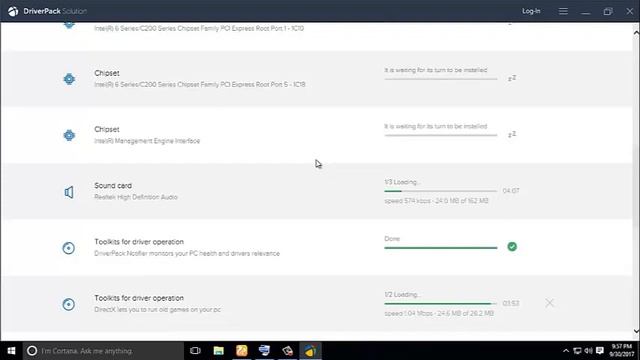Click the disc icon for DirectX toolkit
Viewport: 640px width, 360px height.
tap(69, 304)
